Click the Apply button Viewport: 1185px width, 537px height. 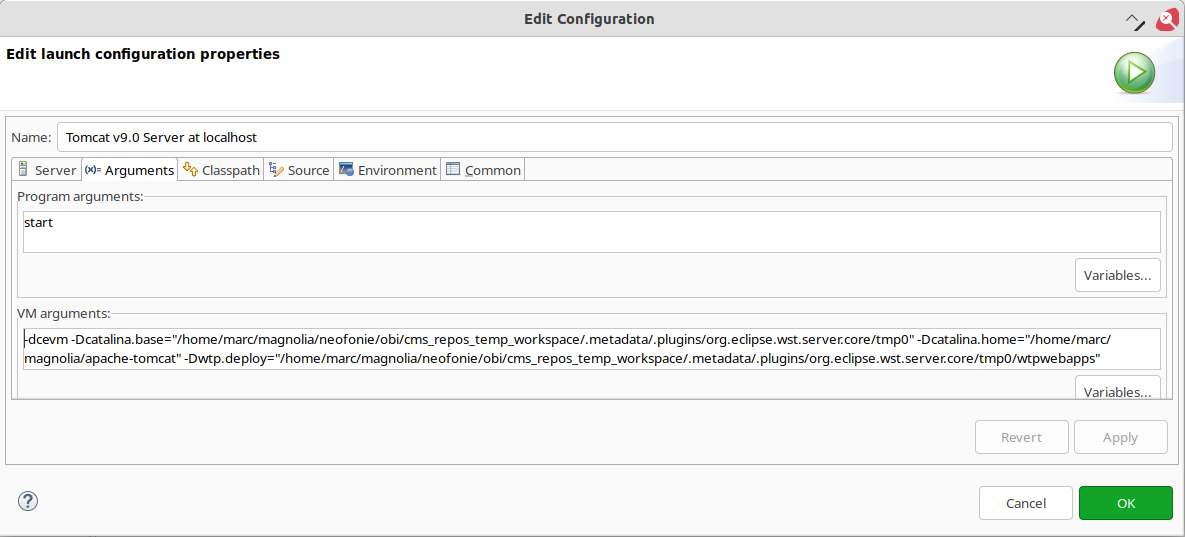[1120, 437]
